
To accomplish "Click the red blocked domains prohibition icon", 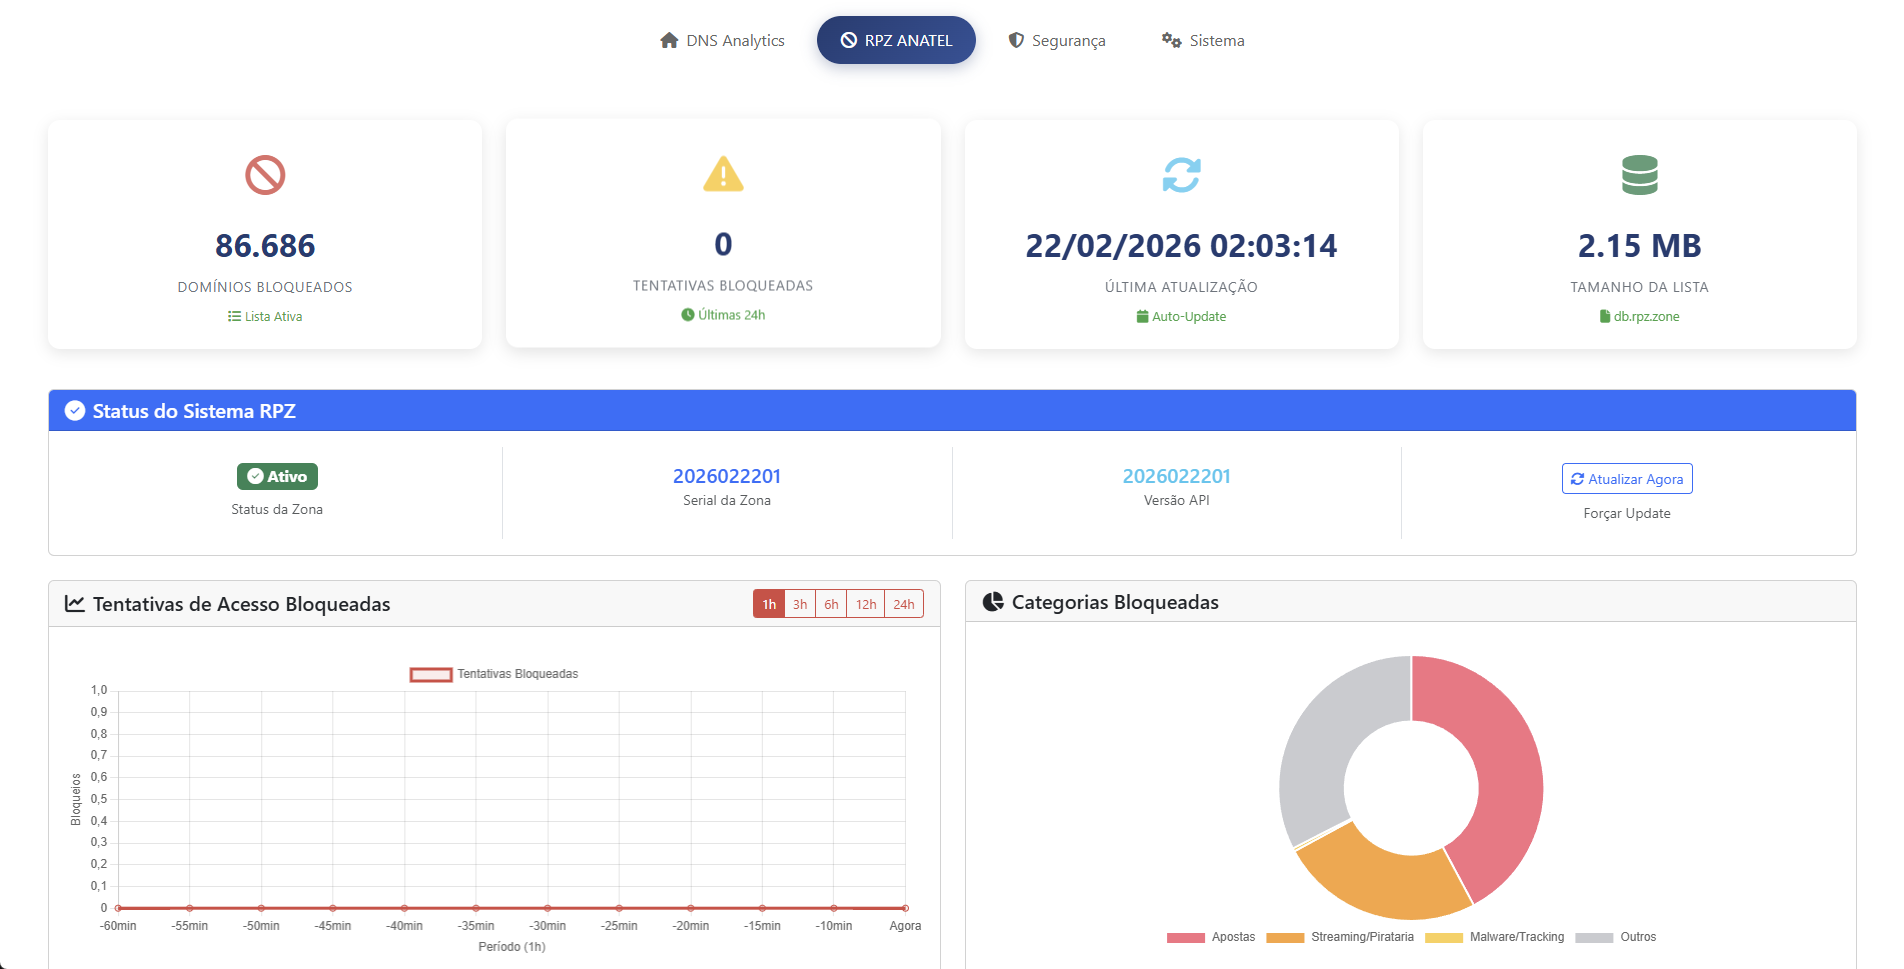I will tap(265, 175).
